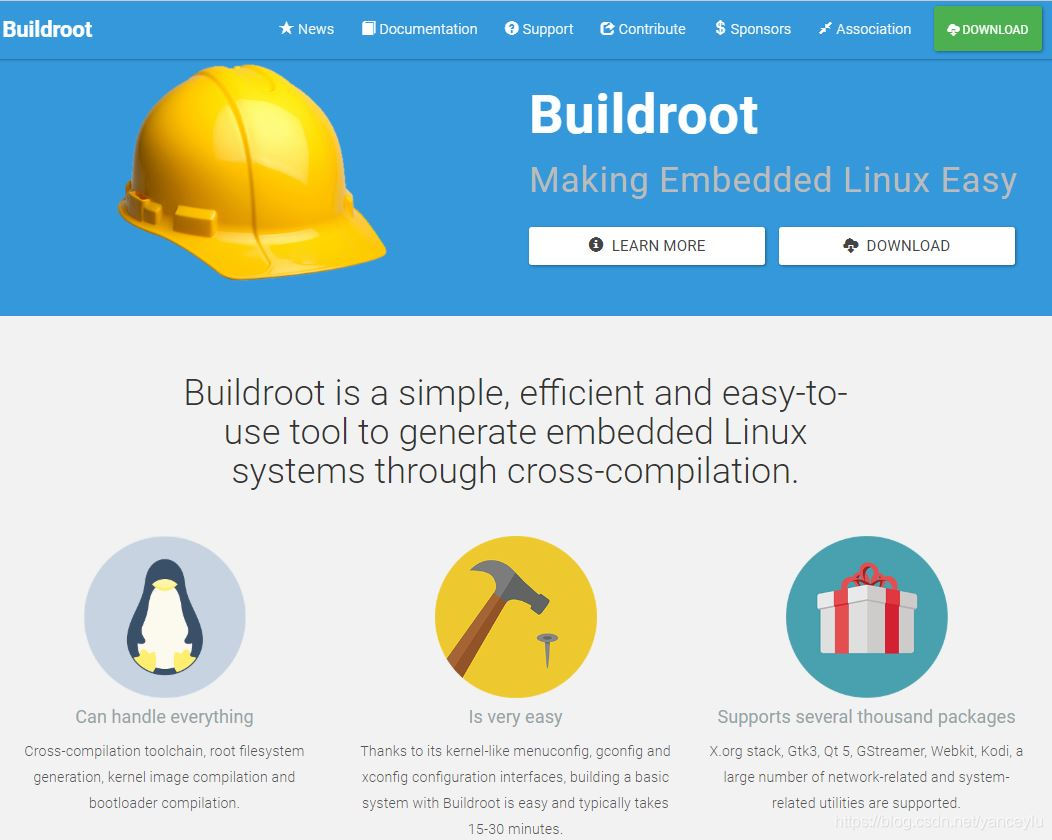Go to the Support section
This screenshot has height=840, width=1052.
click(539, 29)
